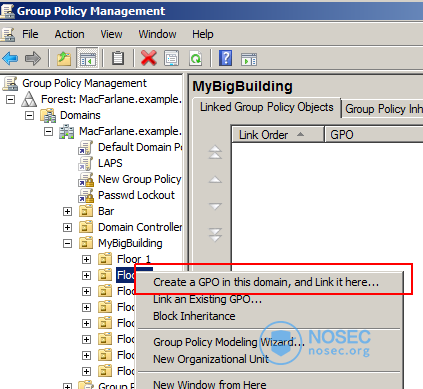The width and height of the screenshot is (423, 389).
Task: Open the Action menu
Action: [x=69, y=34]
